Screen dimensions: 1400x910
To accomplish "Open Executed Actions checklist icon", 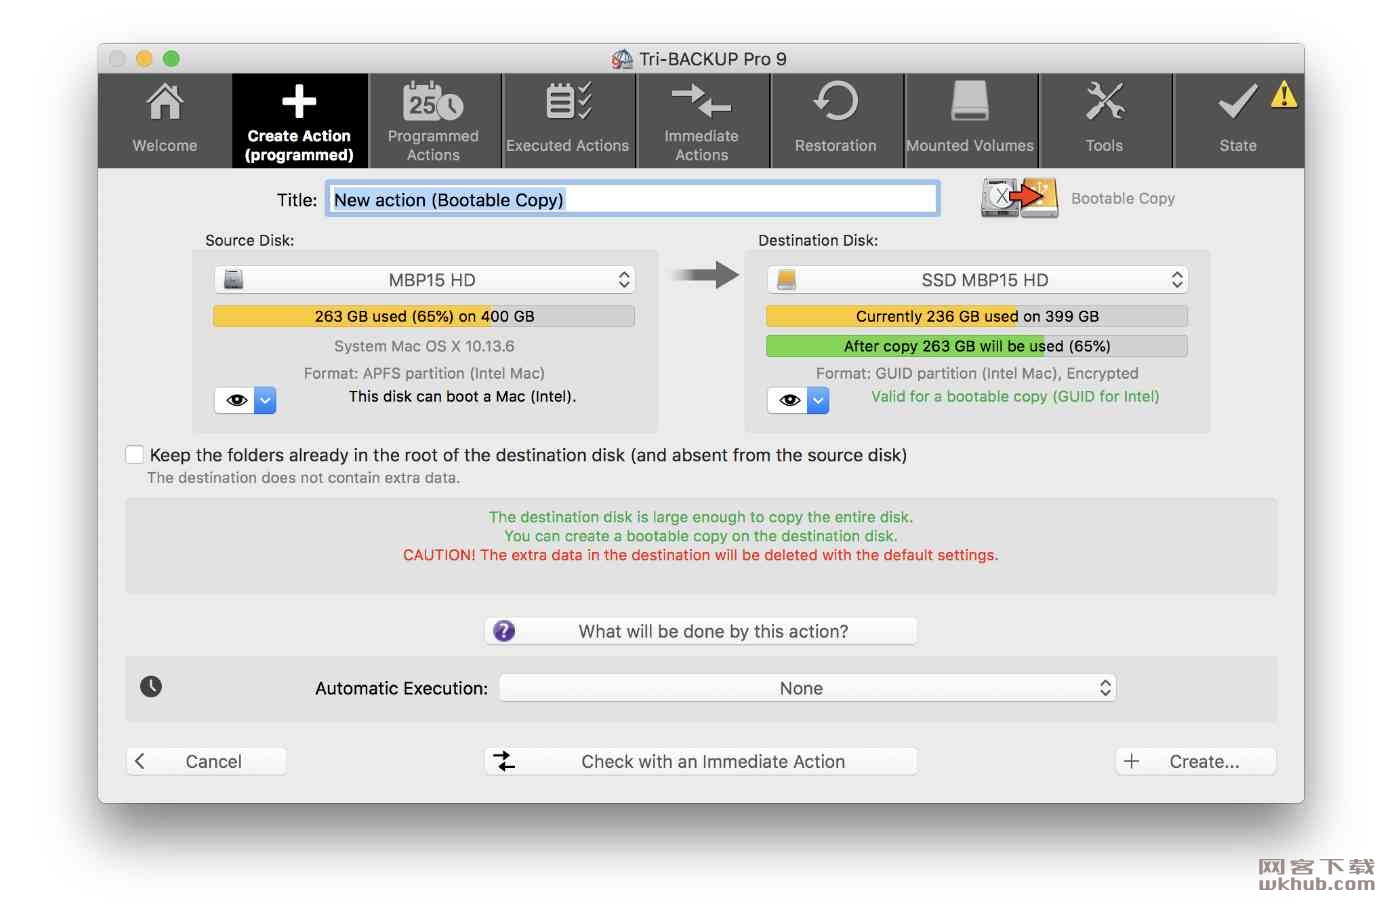I will click(568, 102).
